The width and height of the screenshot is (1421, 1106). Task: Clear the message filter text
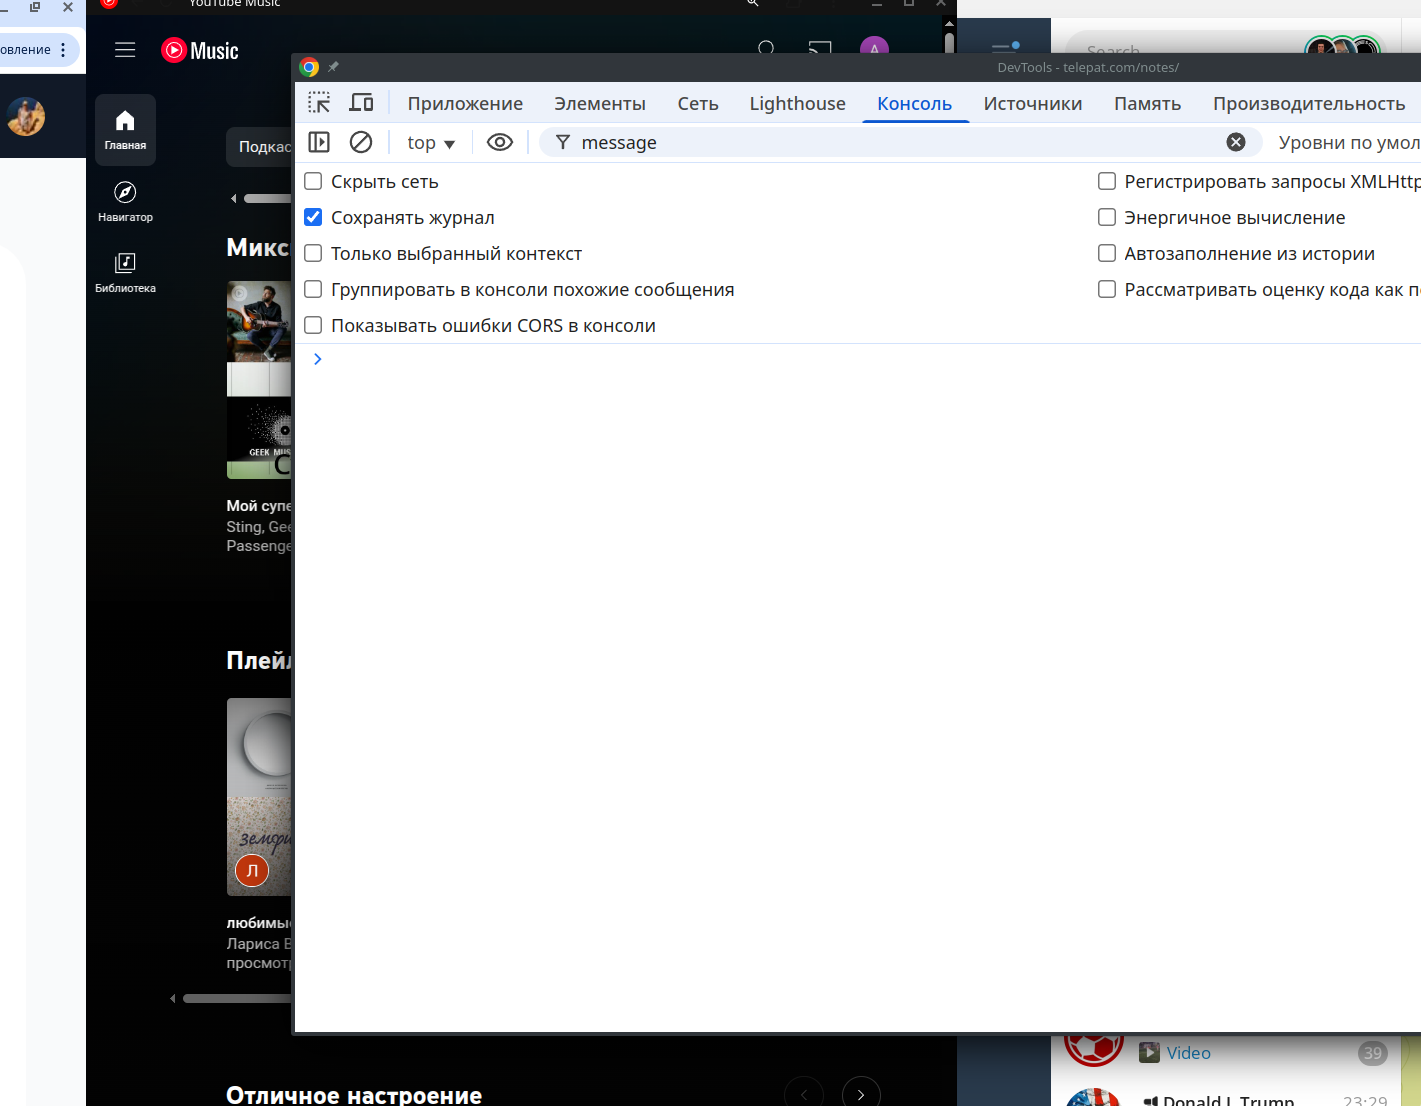(1236, 142)
